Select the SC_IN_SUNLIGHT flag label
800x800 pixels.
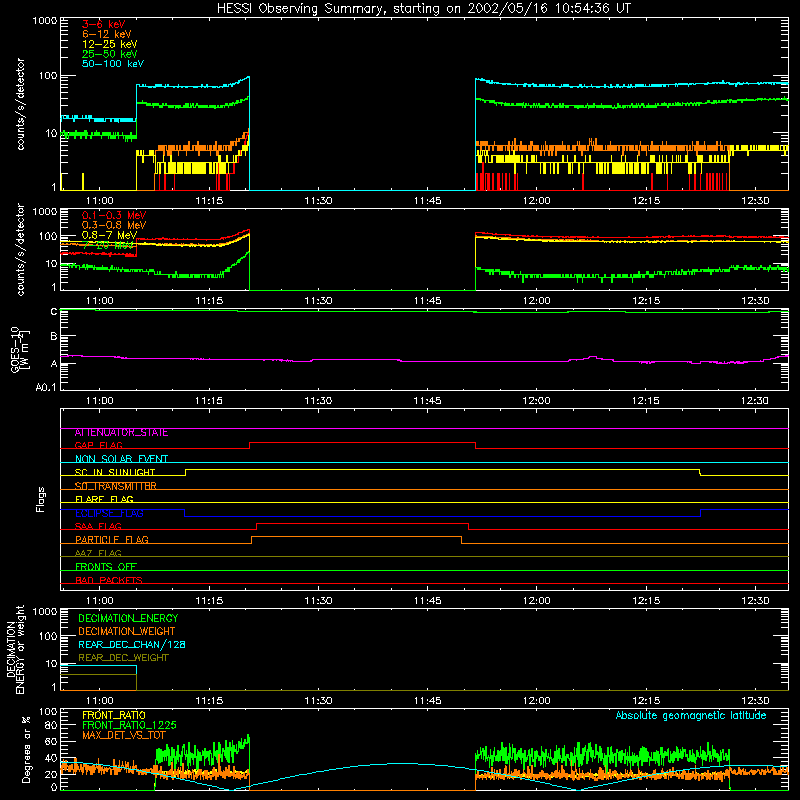115,472
